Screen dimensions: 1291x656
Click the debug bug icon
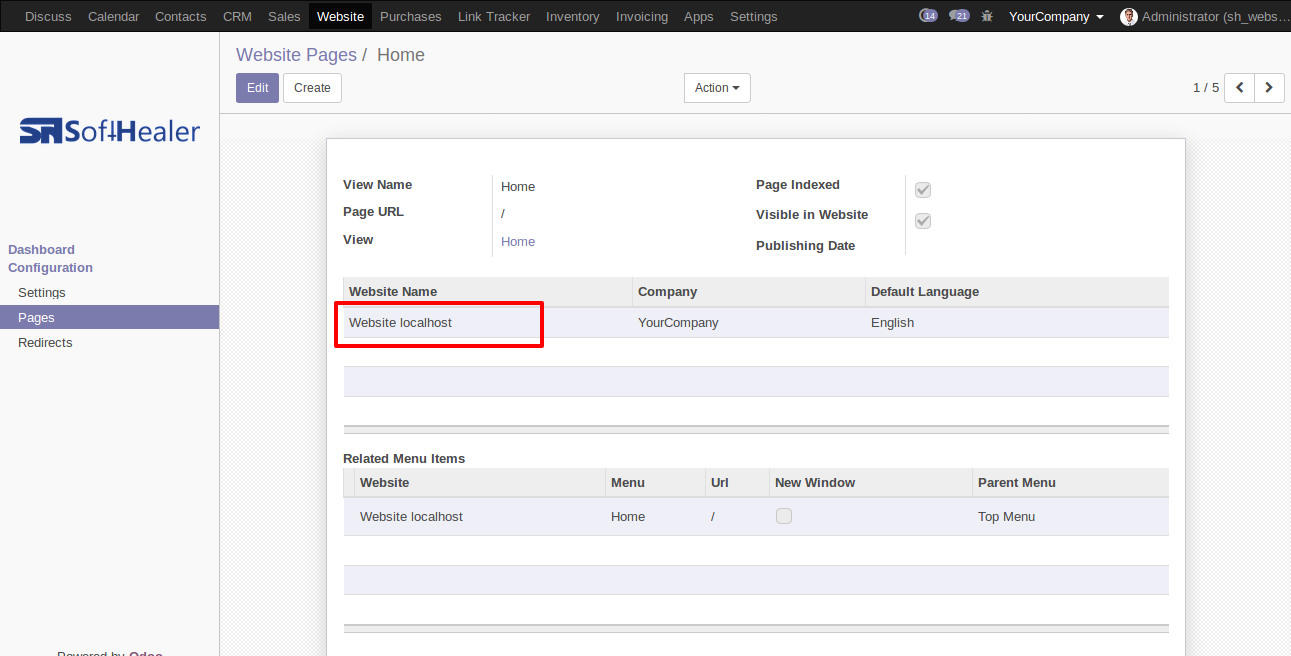tap(988, 16)
